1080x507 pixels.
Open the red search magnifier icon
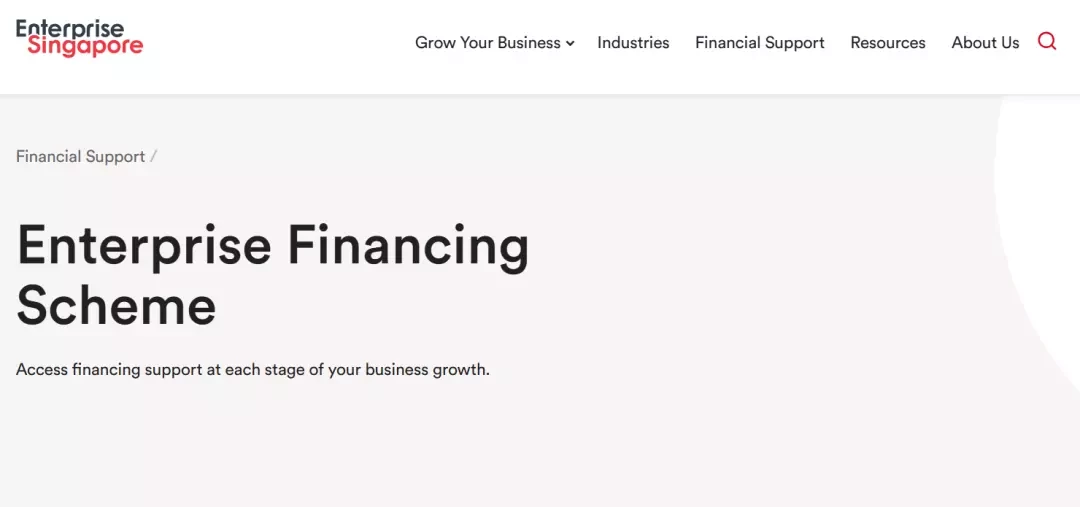1047,42
